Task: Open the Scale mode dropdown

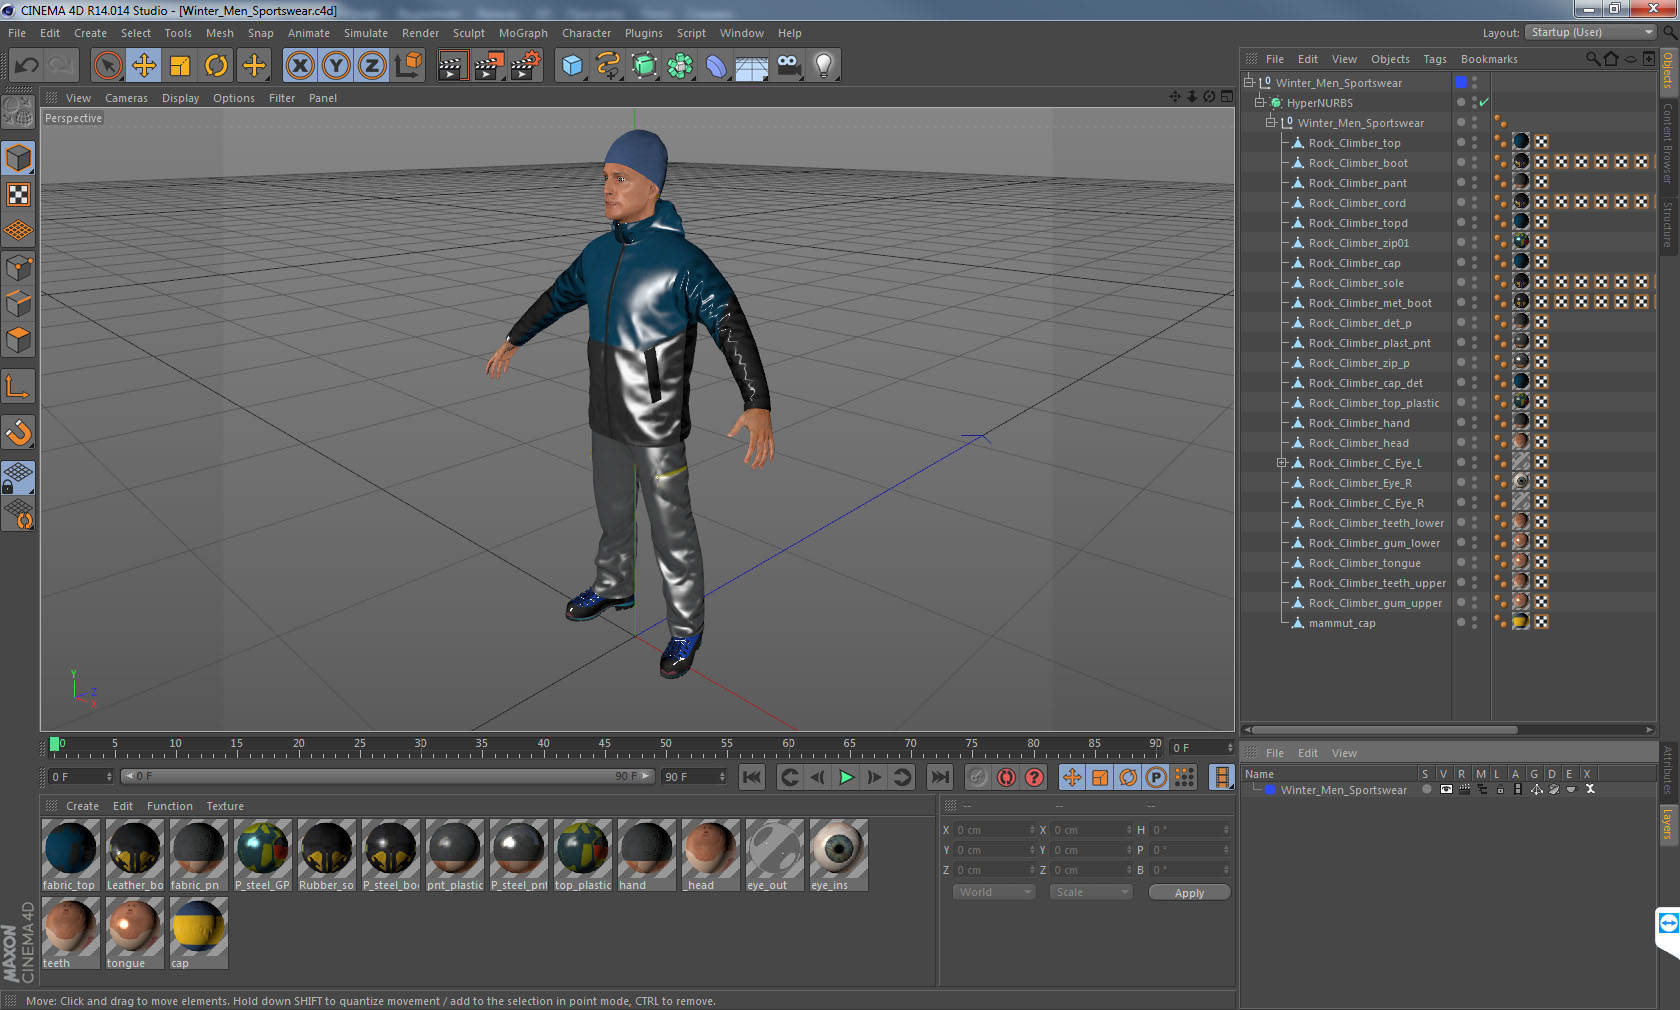Action: click(1090, 892)
